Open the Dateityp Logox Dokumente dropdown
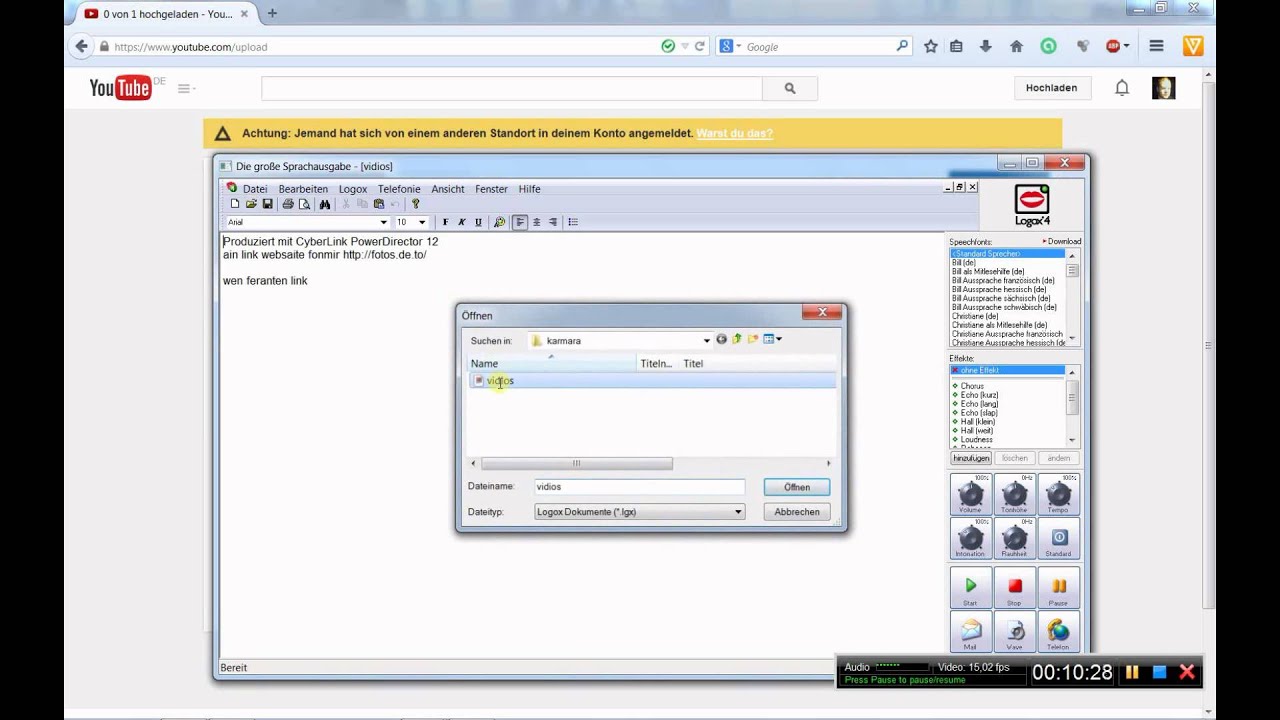This screenshot has height=720, width=1280. (x=738, y=512)
